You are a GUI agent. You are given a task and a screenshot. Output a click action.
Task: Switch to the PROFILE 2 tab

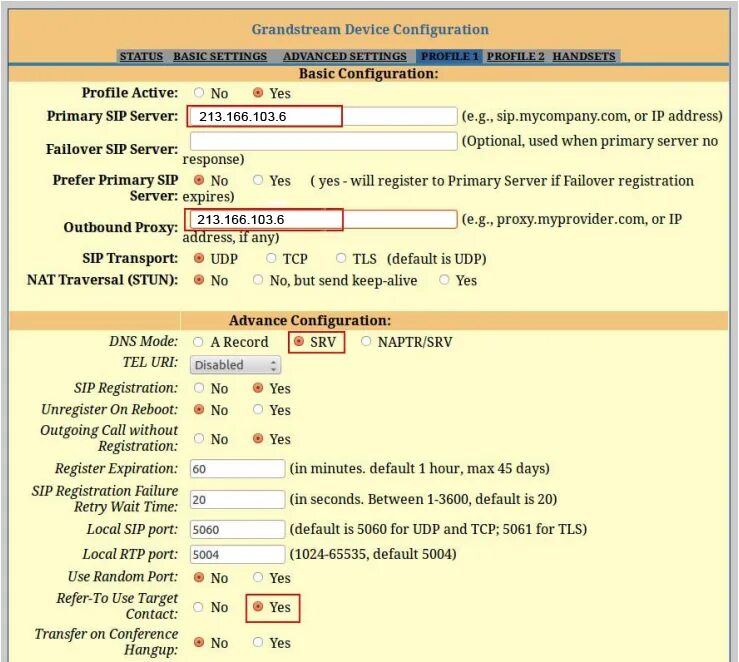(x=515, y=56)
